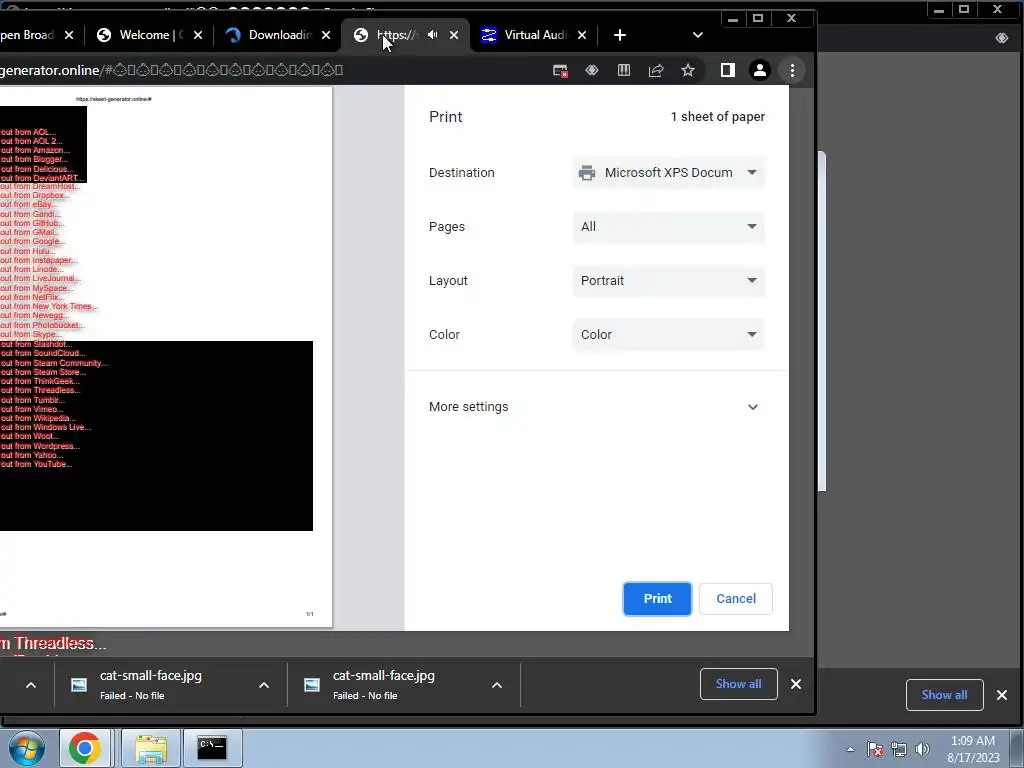
Task: Click the share page icon
Action: click(x=656, y=71)
